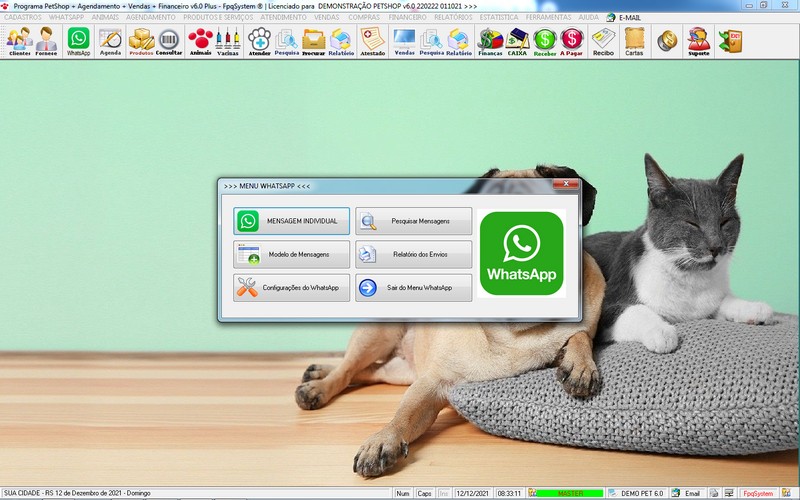Open the Cartas parchment icon
This screenshot has width=800, height=500.
[634, 41]
